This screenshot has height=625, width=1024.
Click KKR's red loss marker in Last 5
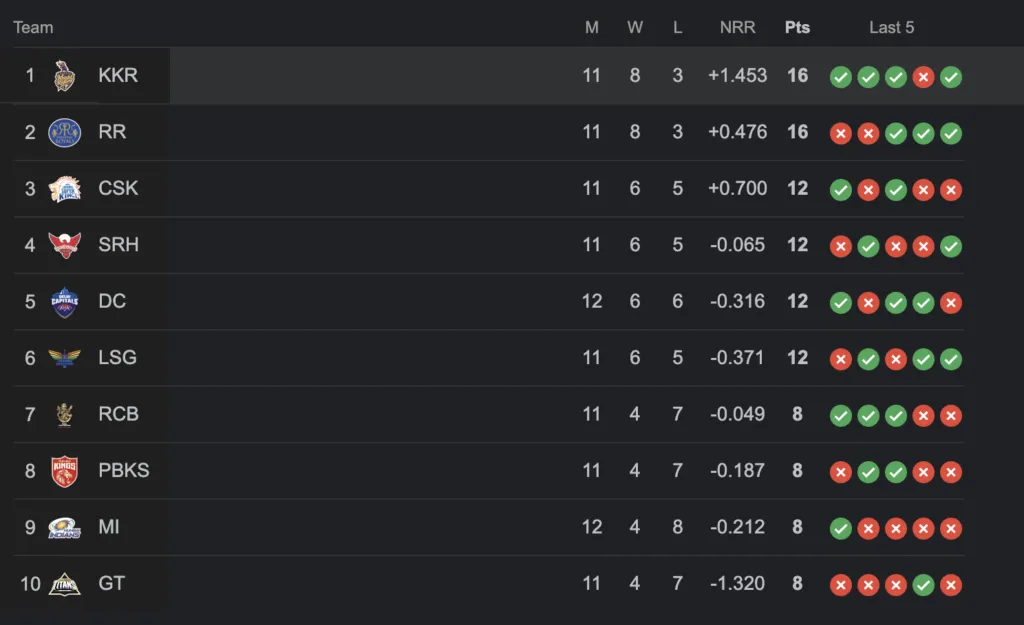pyautogui.click(x=923, y=77)
